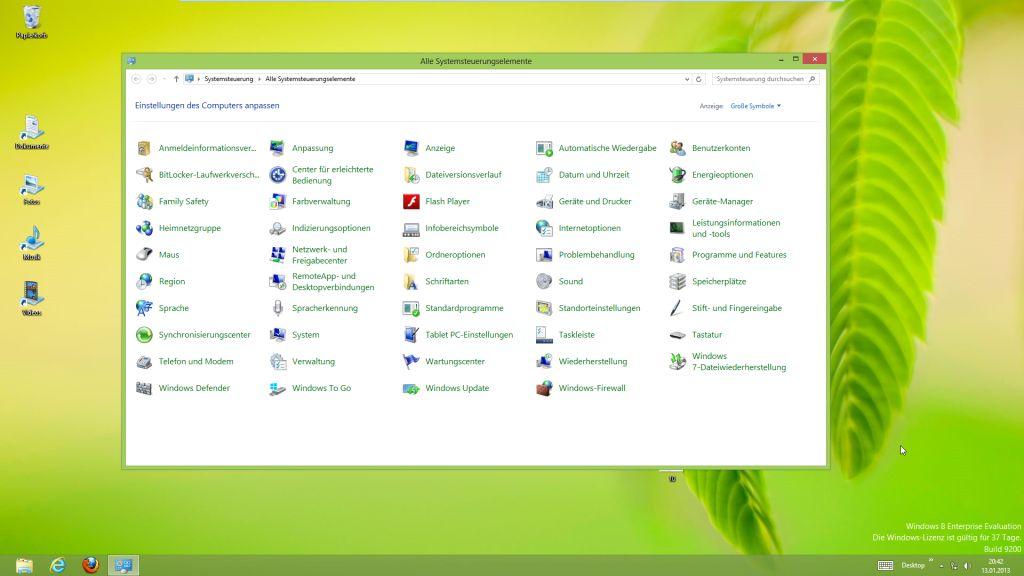Open the Indizierungsoptionen link
Viewport: 1024px width, 576px height.
[x=331, y=229]
